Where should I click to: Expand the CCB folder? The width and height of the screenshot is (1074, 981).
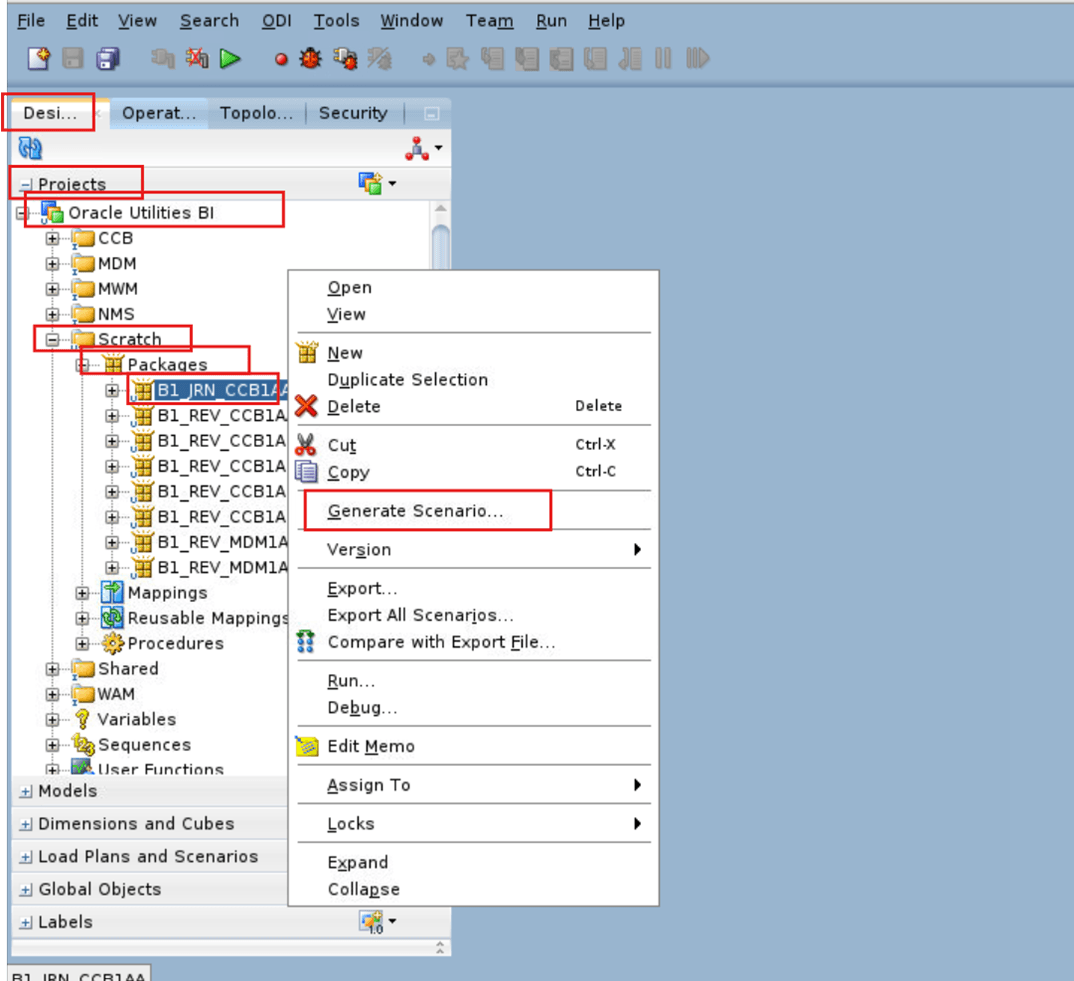[x=52, y=238]
